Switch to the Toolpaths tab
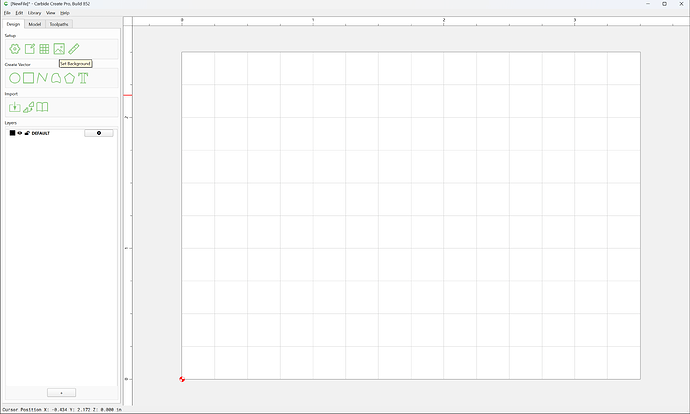 (59, 24)
